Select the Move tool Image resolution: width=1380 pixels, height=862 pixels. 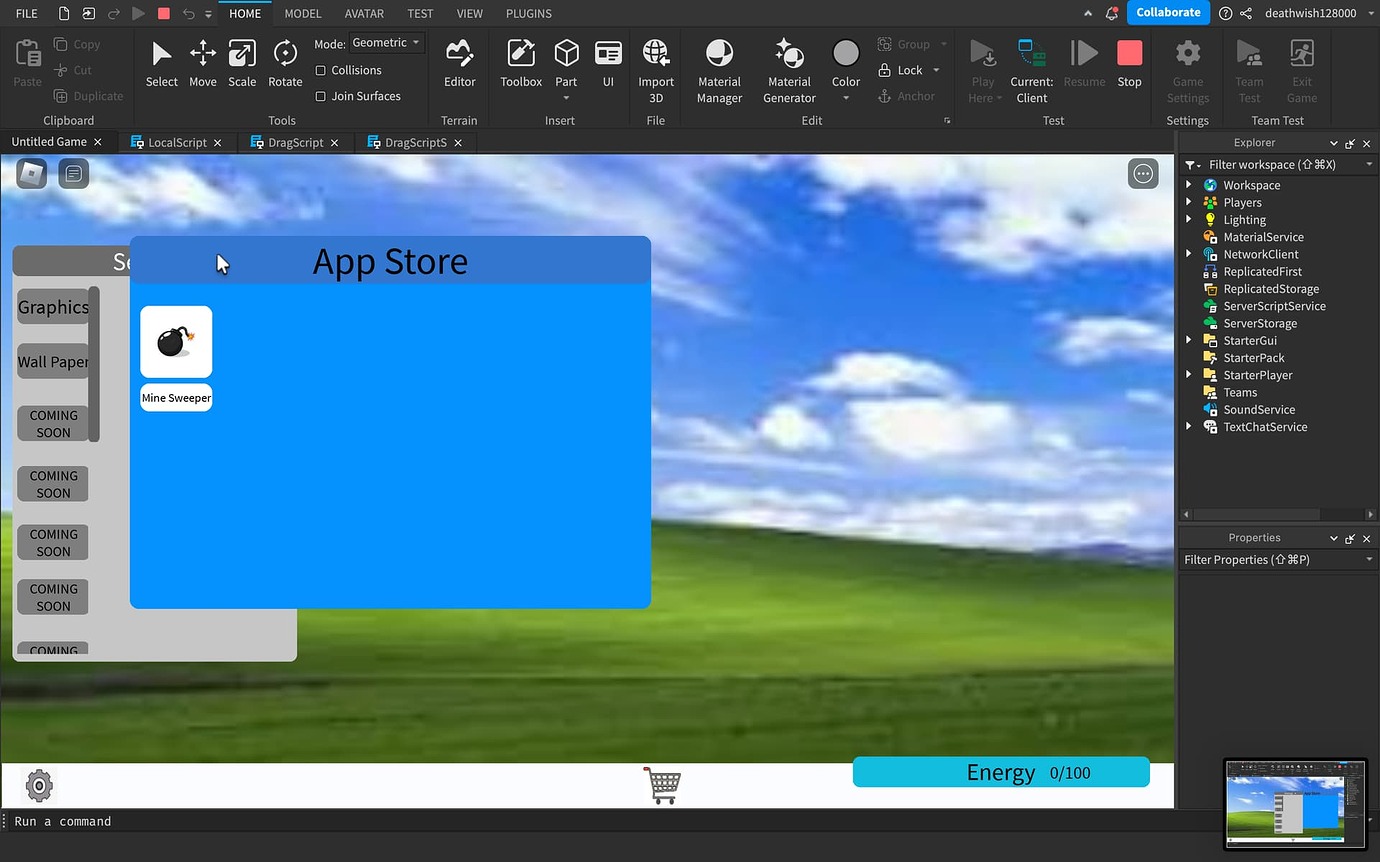203,62
